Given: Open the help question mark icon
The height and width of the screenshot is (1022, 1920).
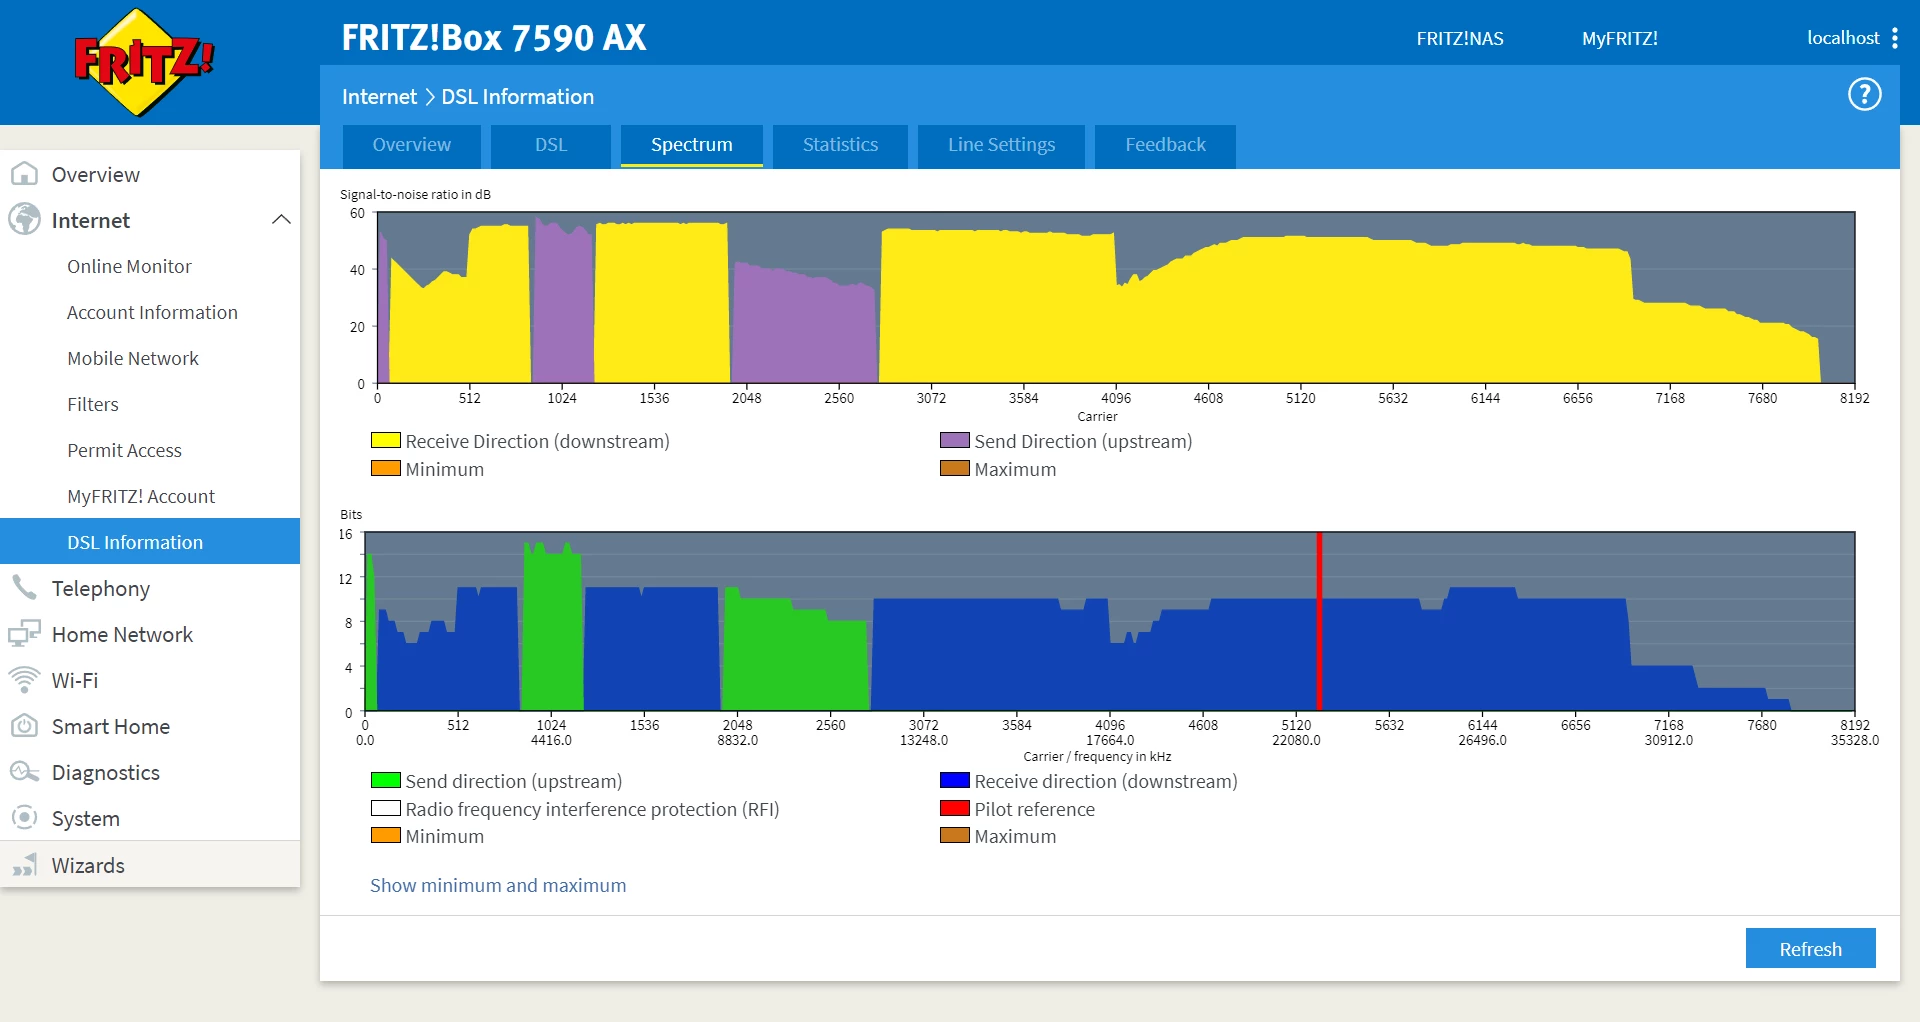Looking at the screenshot, I should click(x=1864, y=95).
